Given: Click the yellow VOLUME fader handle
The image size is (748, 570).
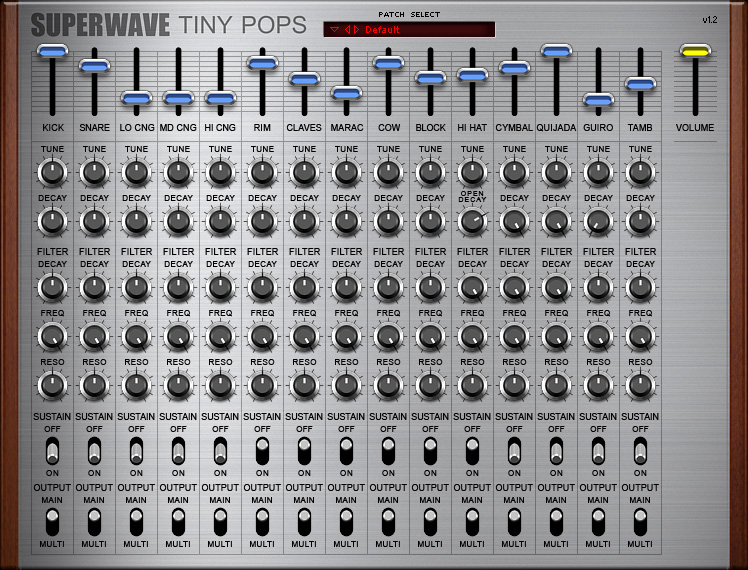Looking at the screenshot, I should pyautogui.click(x=695, y=51).
